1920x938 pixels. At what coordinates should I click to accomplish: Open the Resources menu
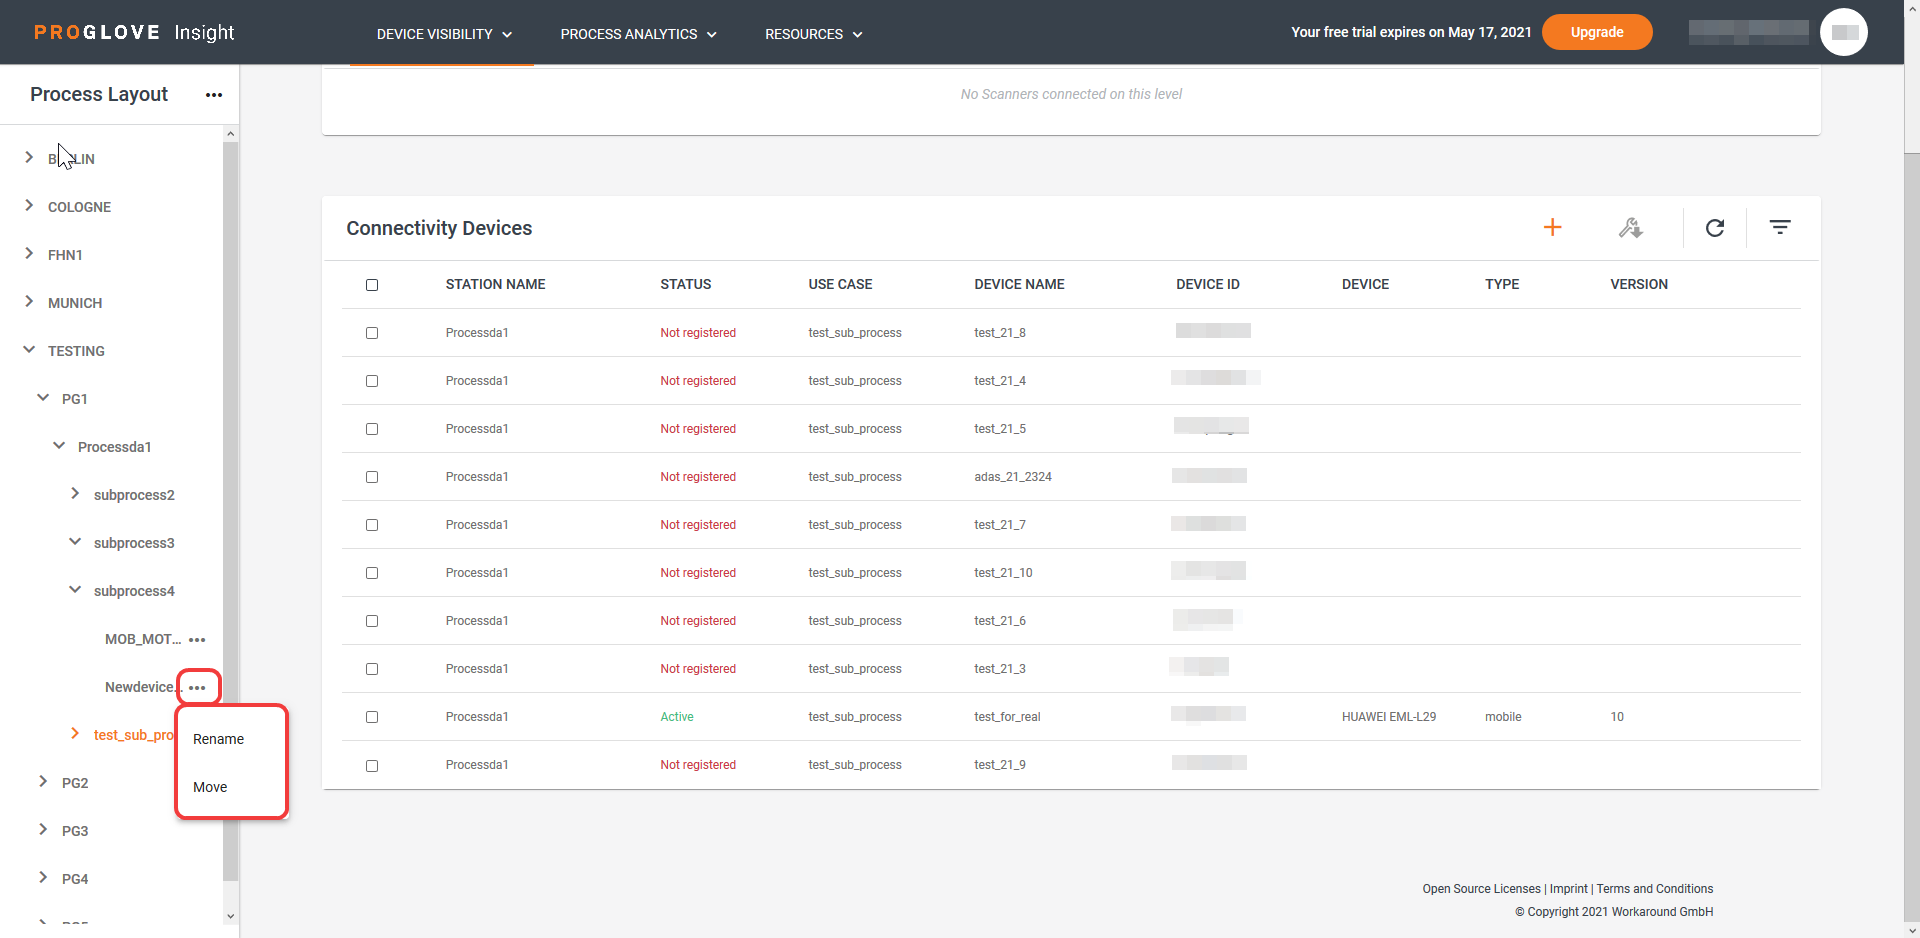[813, 34]
